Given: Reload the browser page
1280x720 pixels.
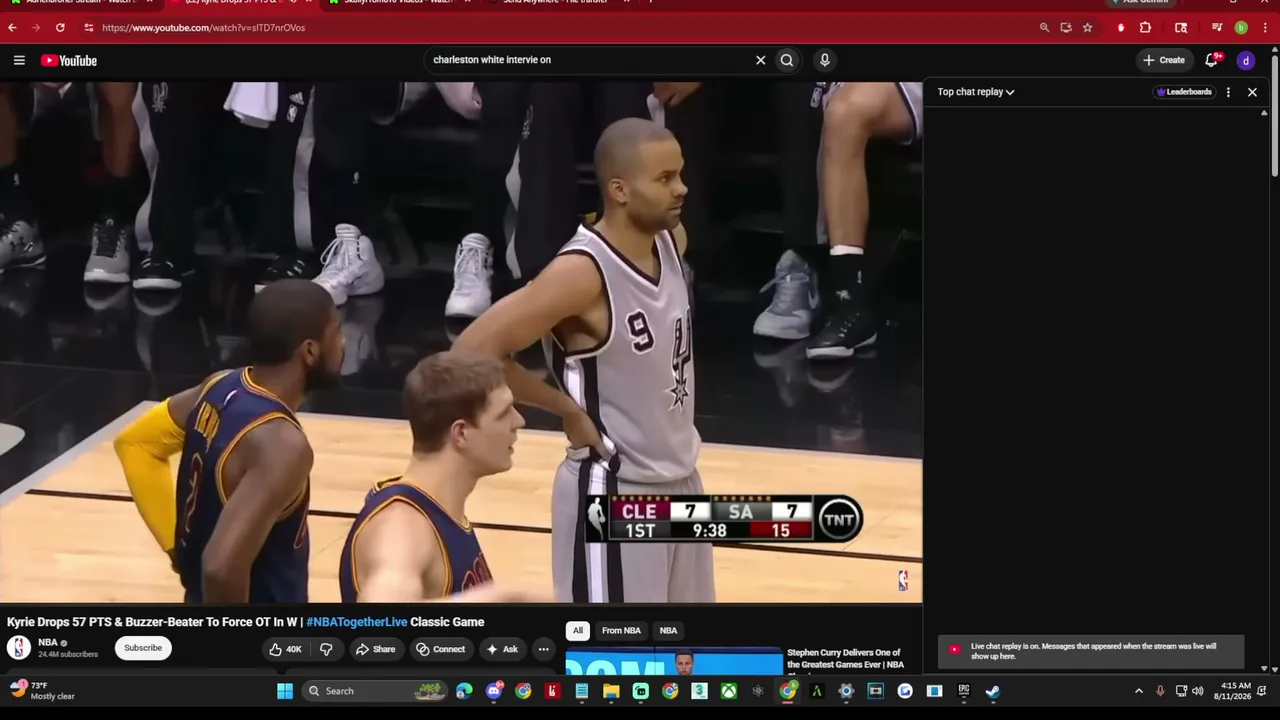Looking at the screenshot, I should pyautogui.click(x=60, y=28).
